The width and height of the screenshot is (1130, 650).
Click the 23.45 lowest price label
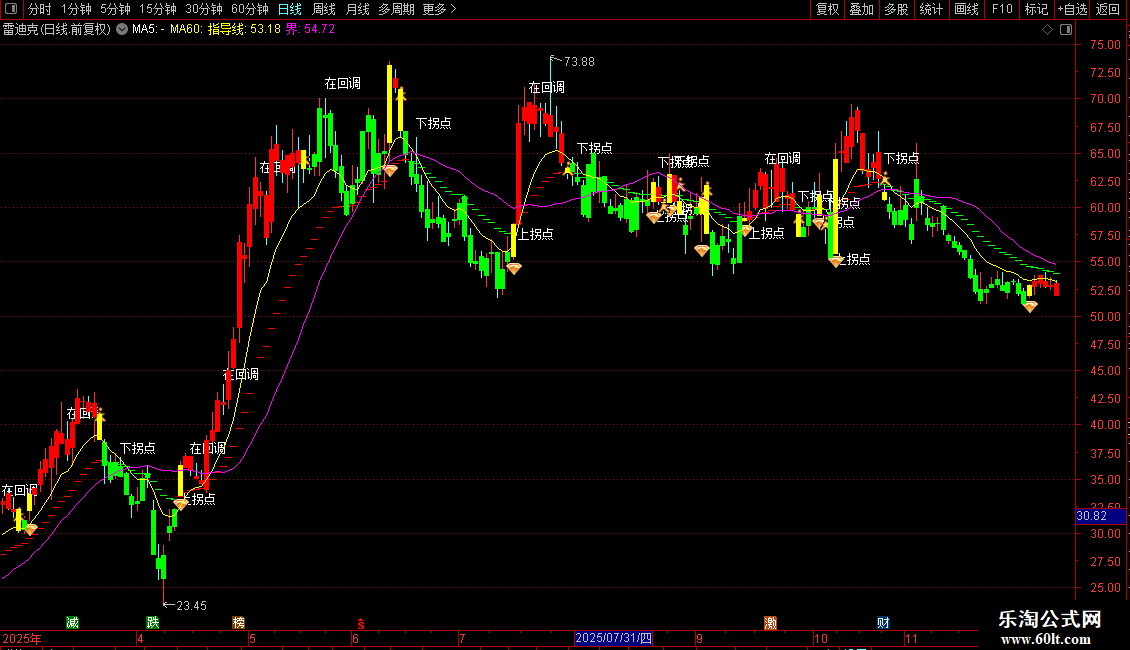[x=191, y=605]
